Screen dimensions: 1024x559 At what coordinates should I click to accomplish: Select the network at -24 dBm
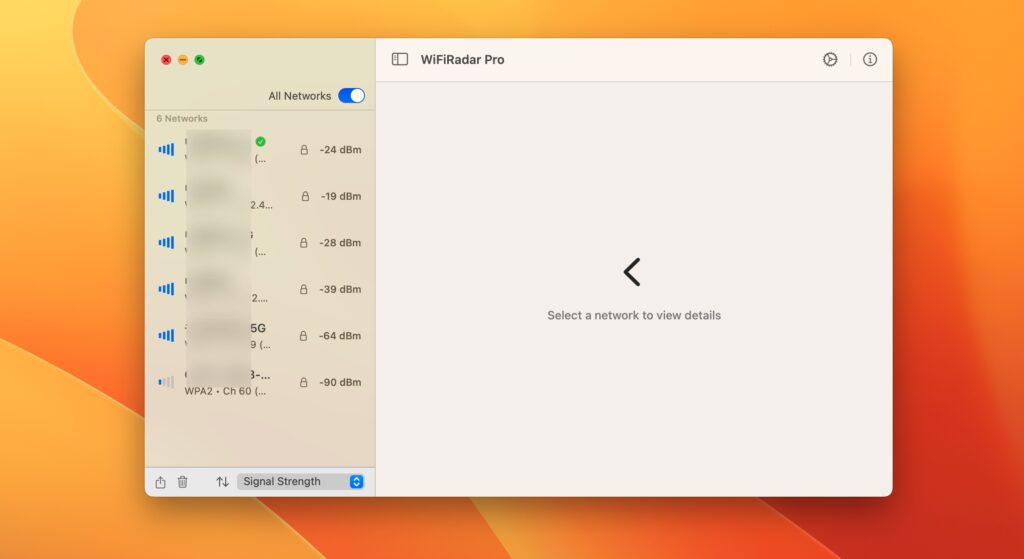click(x=260, y=150)
